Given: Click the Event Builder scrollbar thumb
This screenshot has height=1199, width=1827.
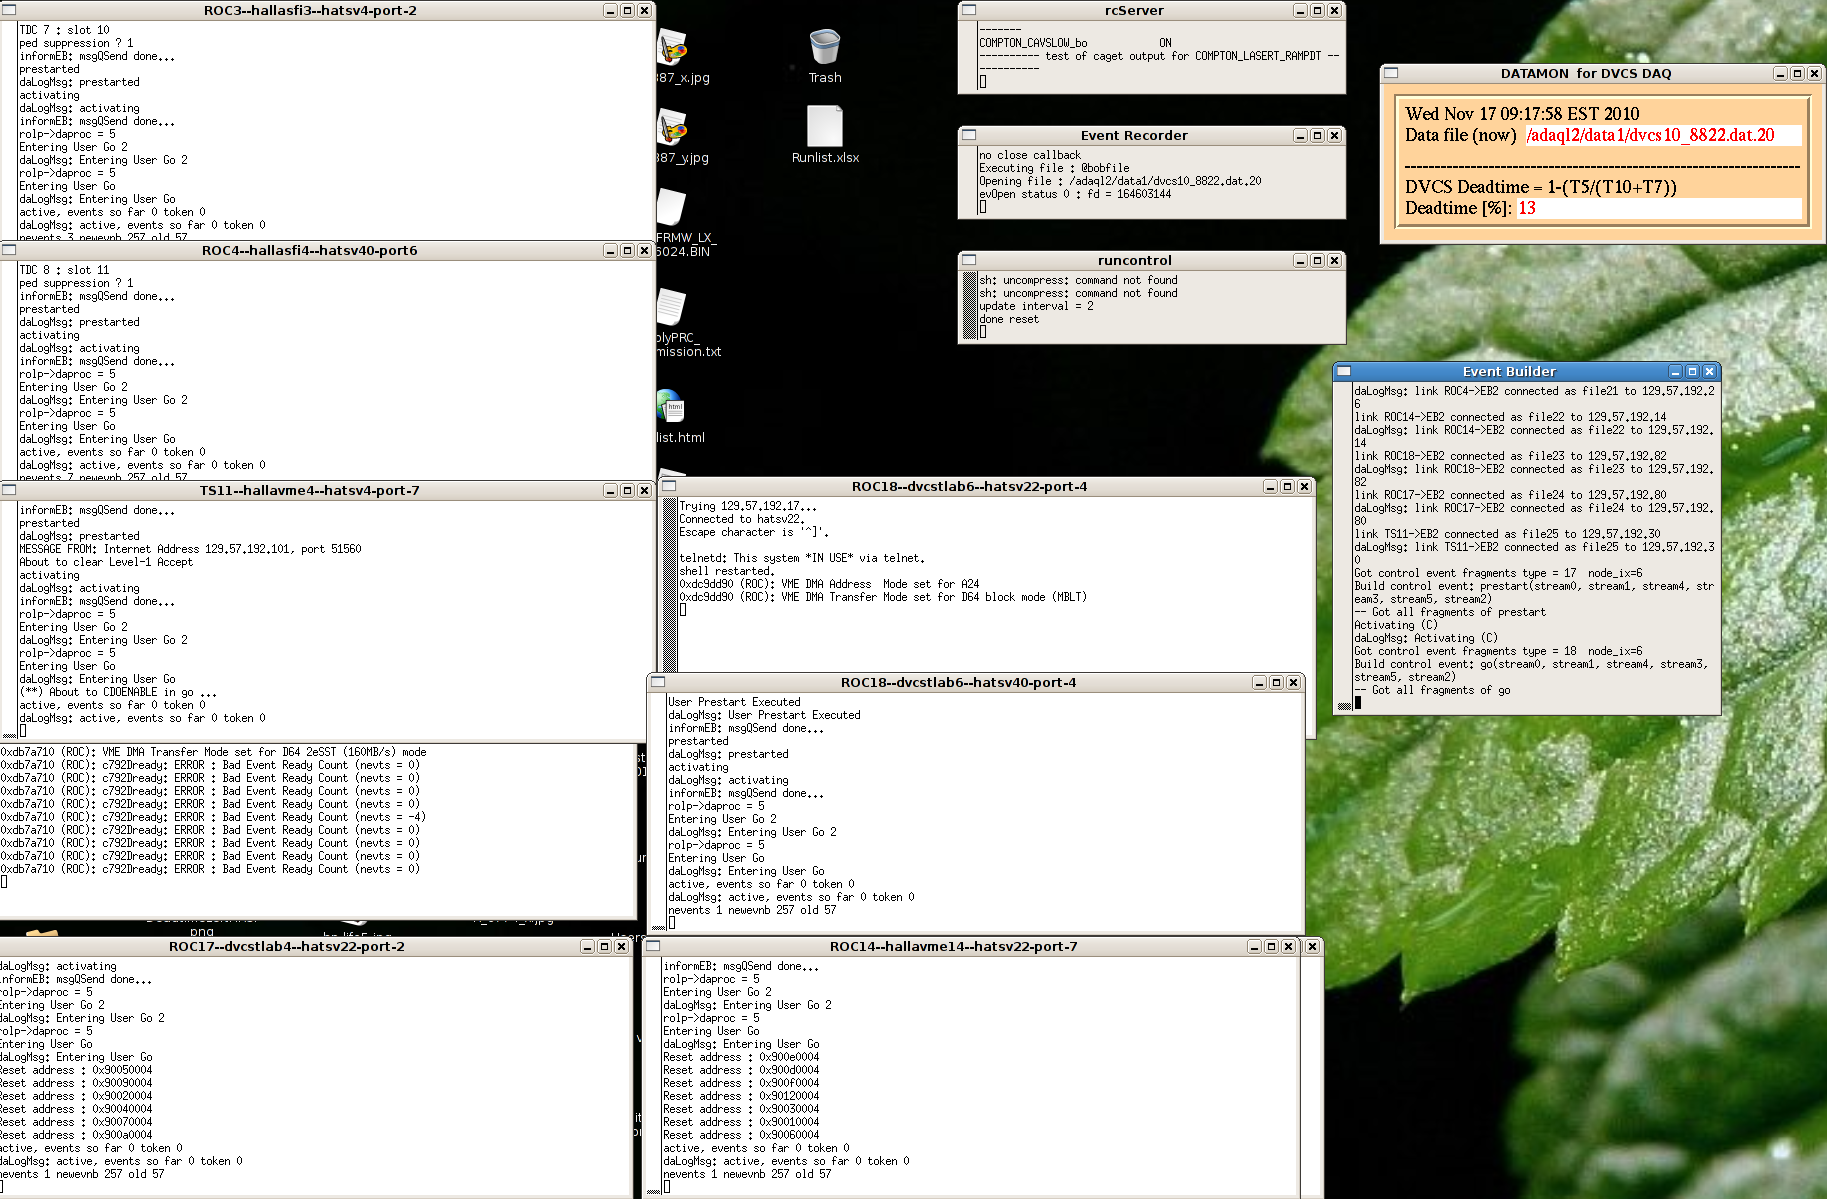Looking at the screenshot, I should [1344, 706].
